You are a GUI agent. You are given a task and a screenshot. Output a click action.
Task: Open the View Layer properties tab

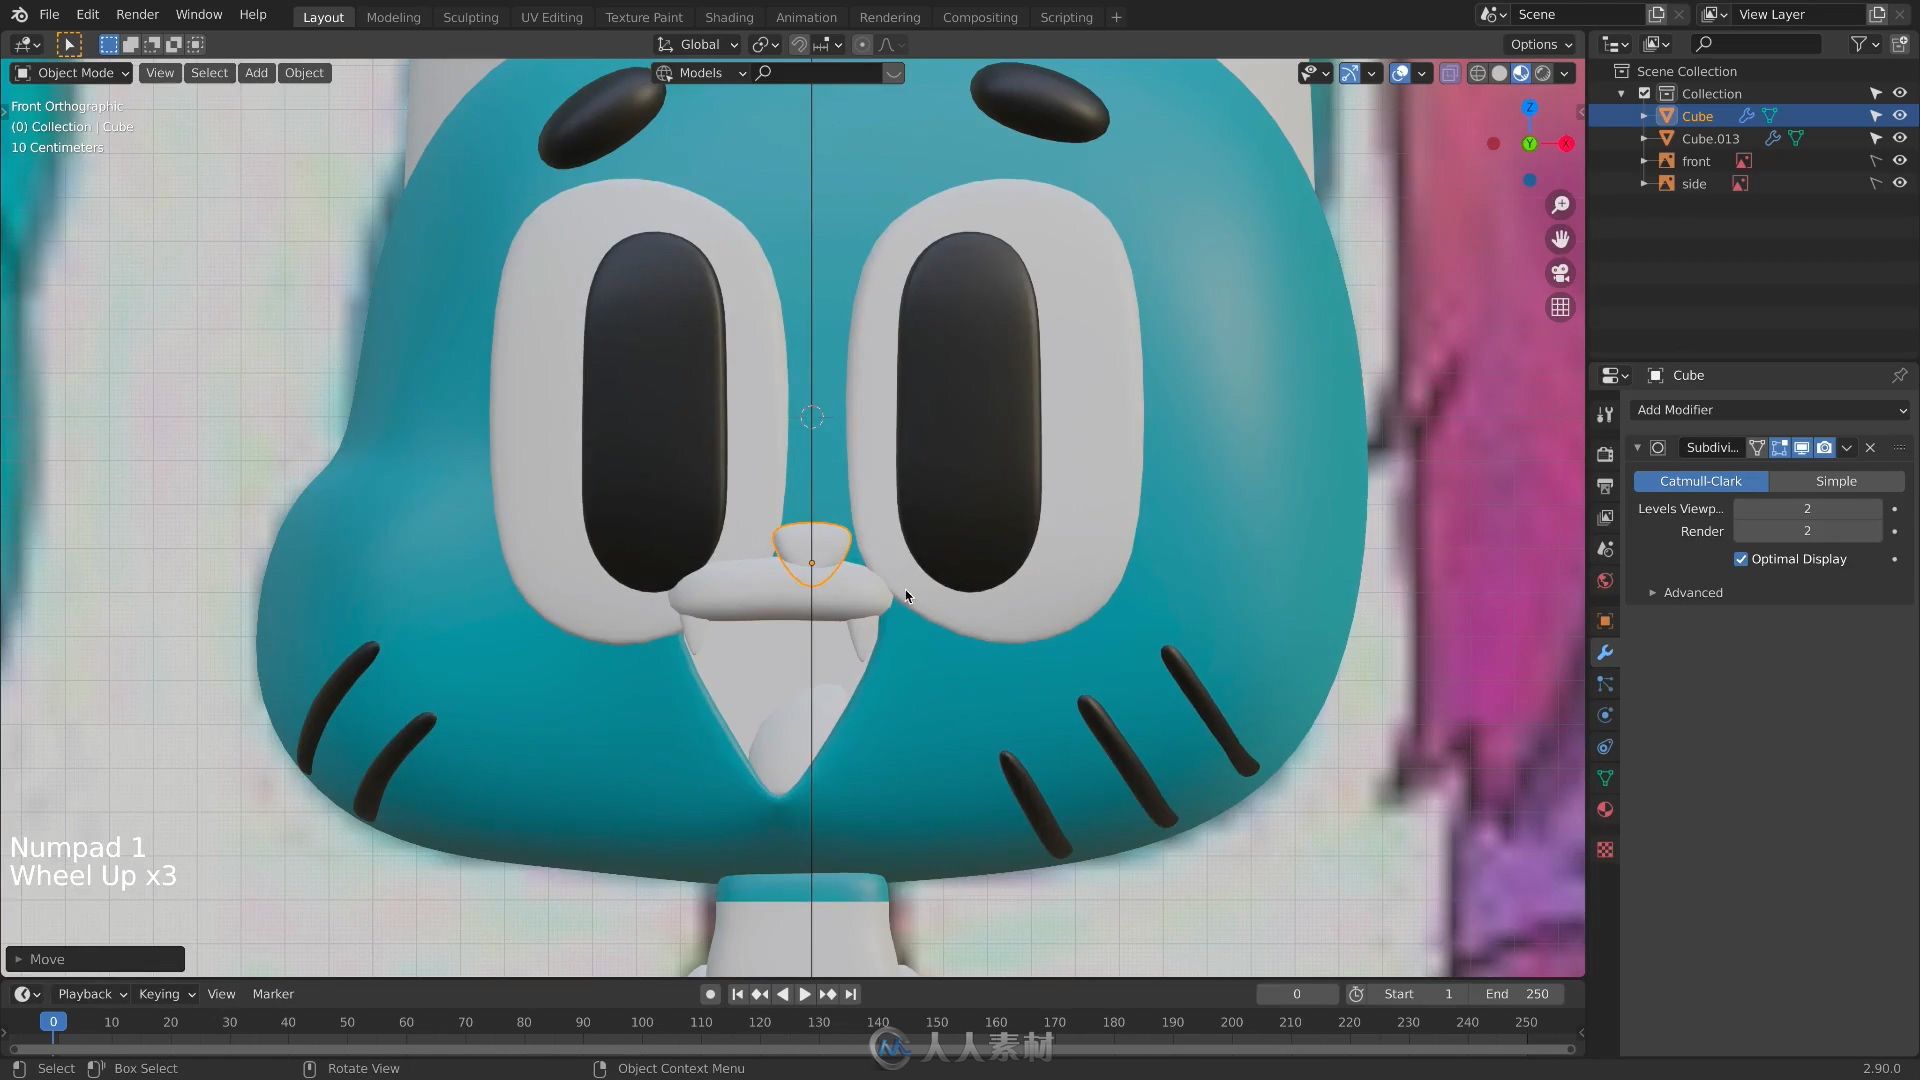pos(1605,517)
